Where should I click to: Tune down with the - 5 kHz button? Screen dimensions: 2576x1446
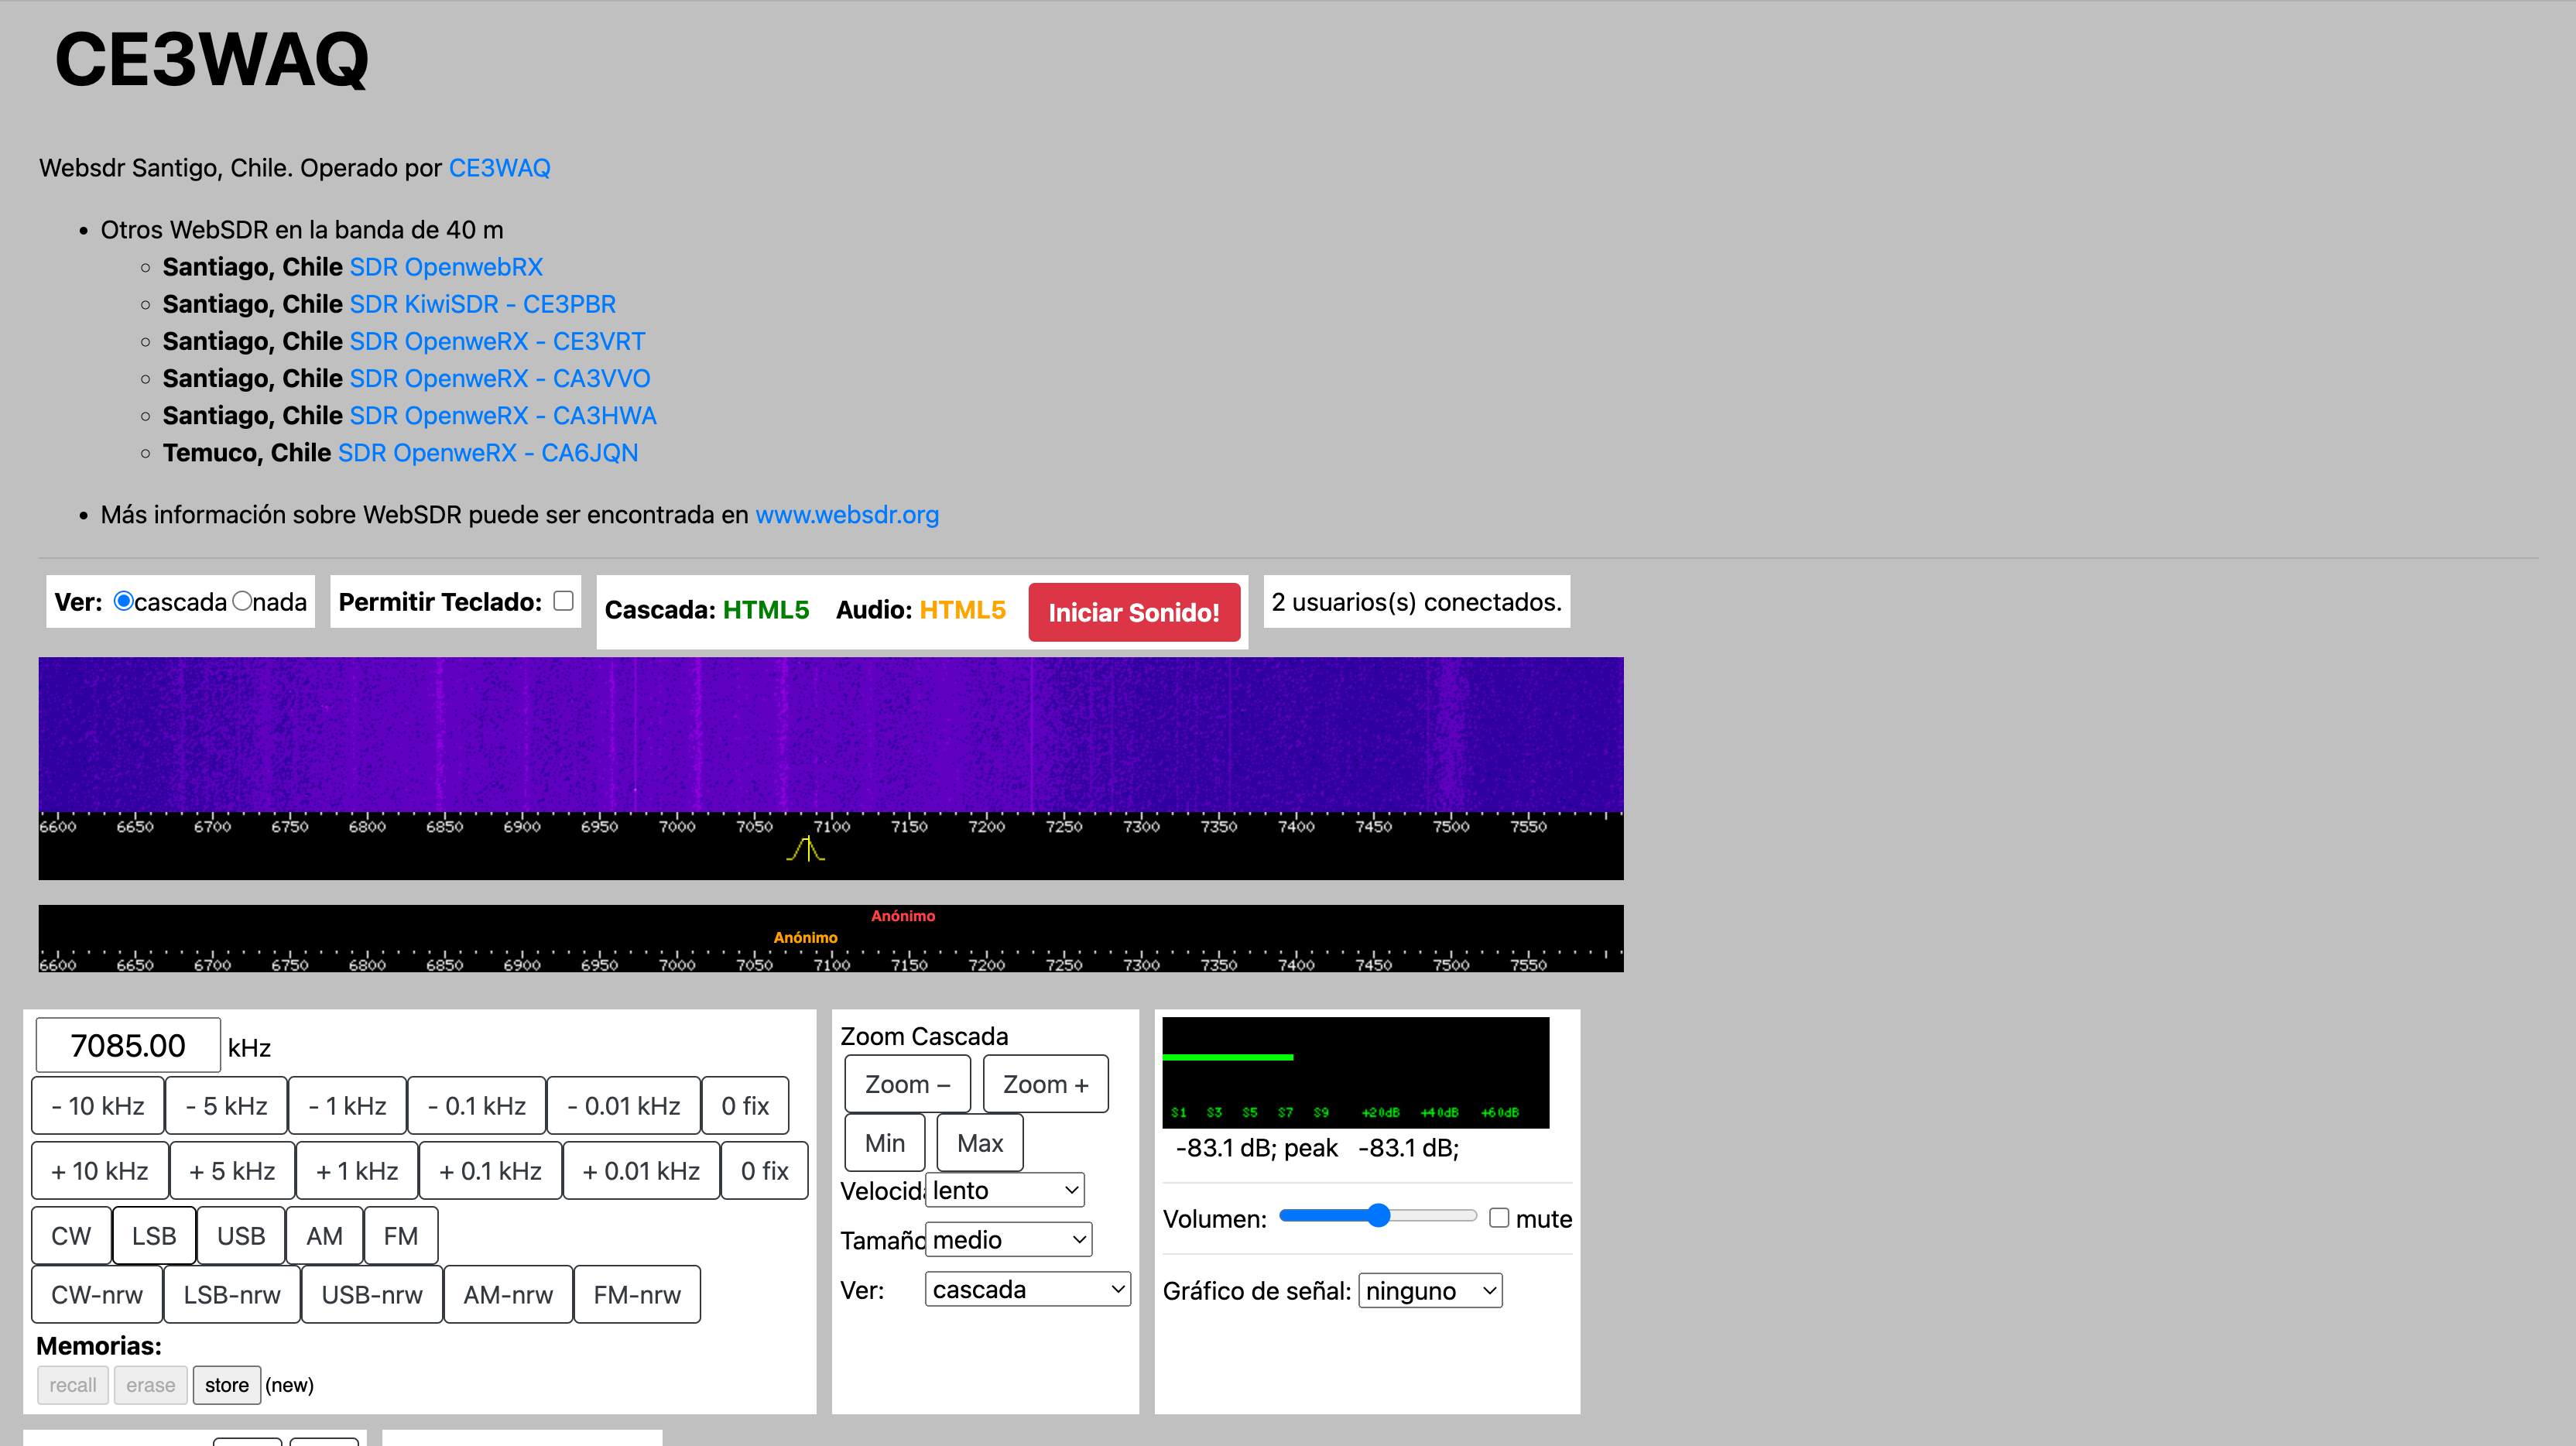point(226,1106)
